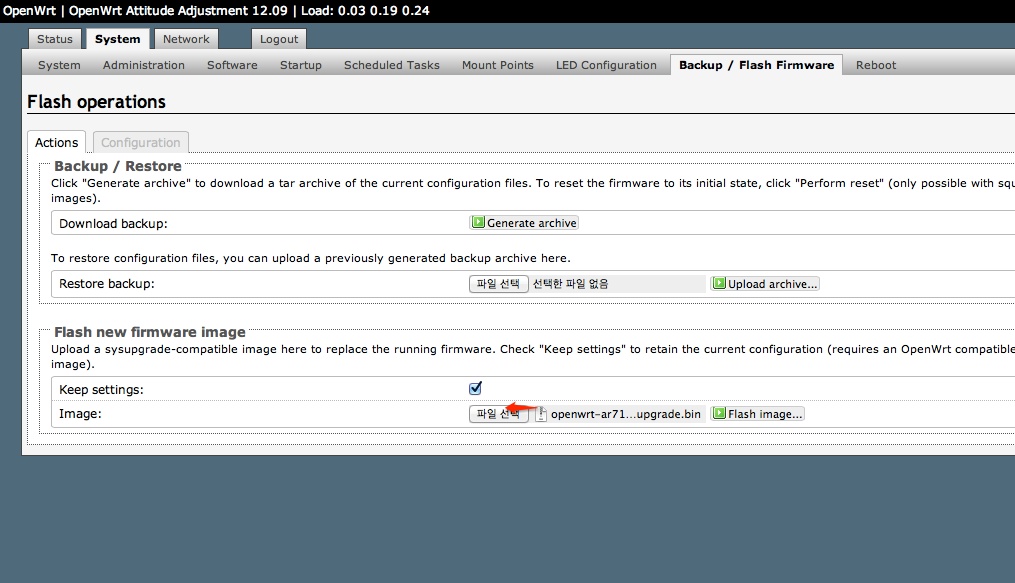Open the Reboot page
1015x583 pixels.
pos(876,65)
